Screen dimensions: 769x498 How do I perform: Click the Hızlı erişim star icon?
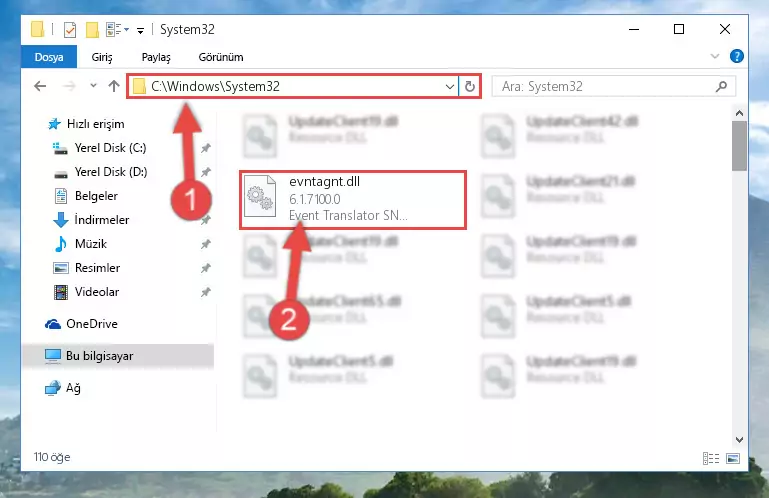54,124
